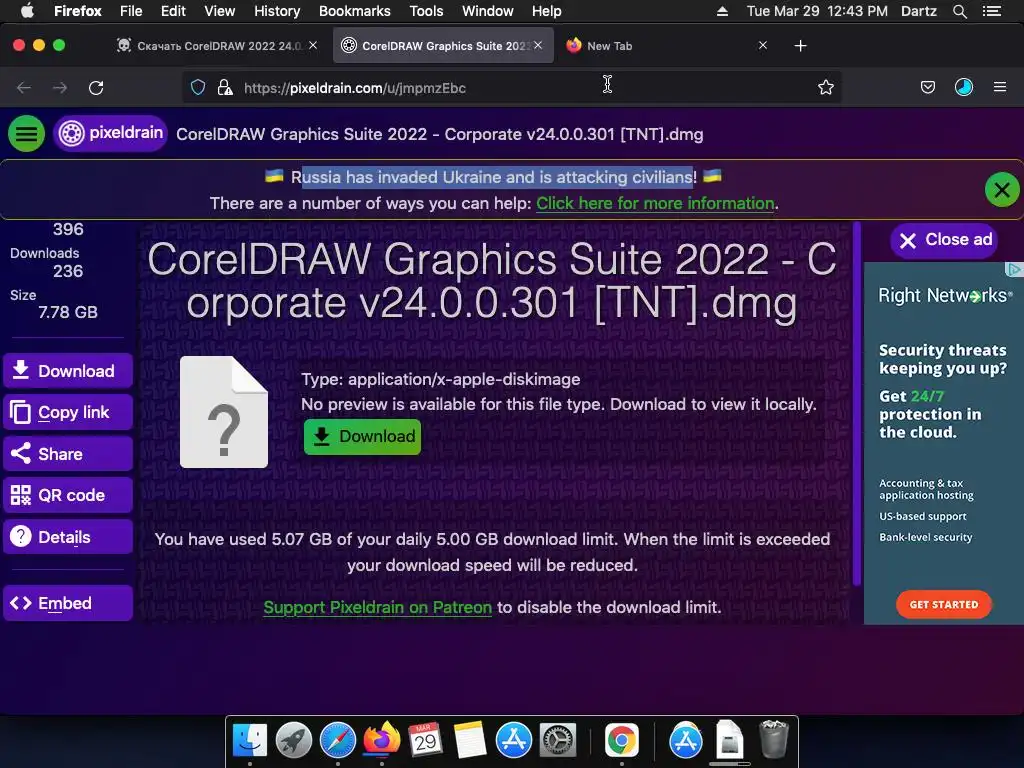The image size is (1024, 768).
Task: Click the green Download button
Action: click(362, 436)
